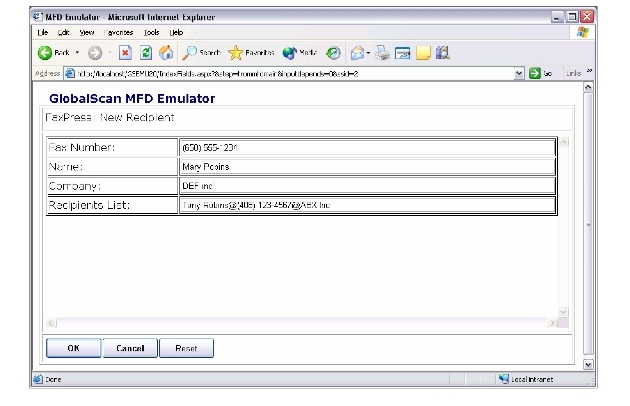This screenshot has width=630, height=406.
Task: Open the Tools menu
Action: click(151, 33)
